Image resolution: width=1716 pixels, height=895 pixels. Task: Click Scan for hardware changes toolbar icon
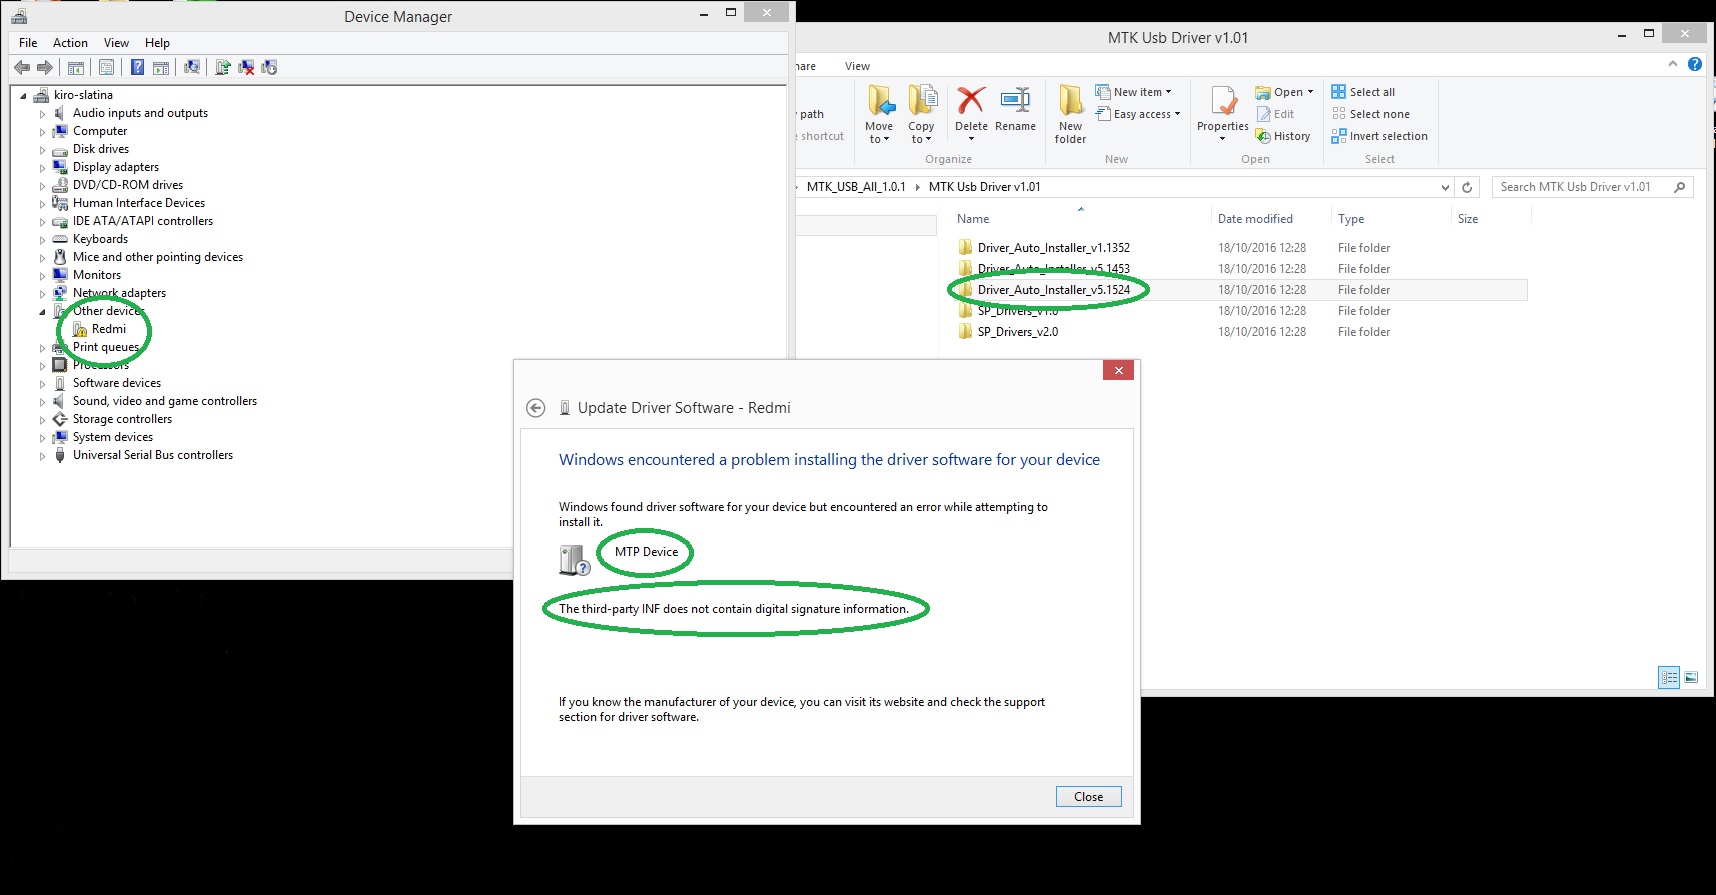tap(192, 67)
